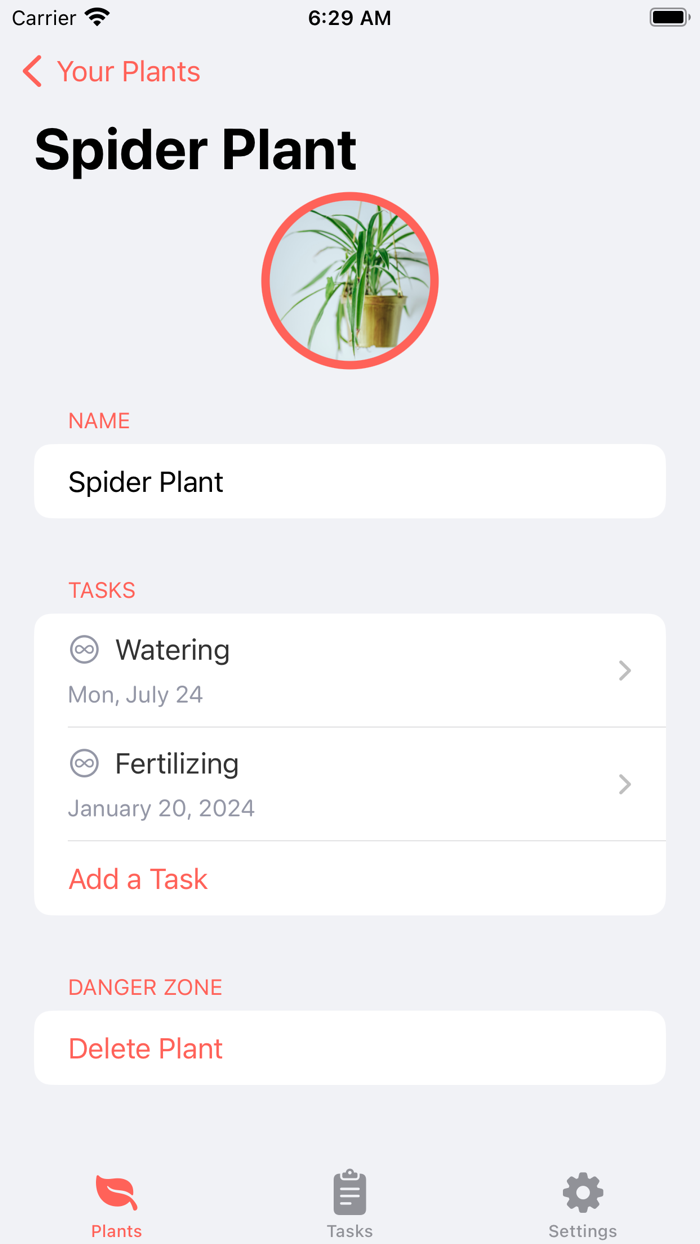Screen dimensions: 700x1244
Task: Tap Add a Task
Action: point(137,878)
